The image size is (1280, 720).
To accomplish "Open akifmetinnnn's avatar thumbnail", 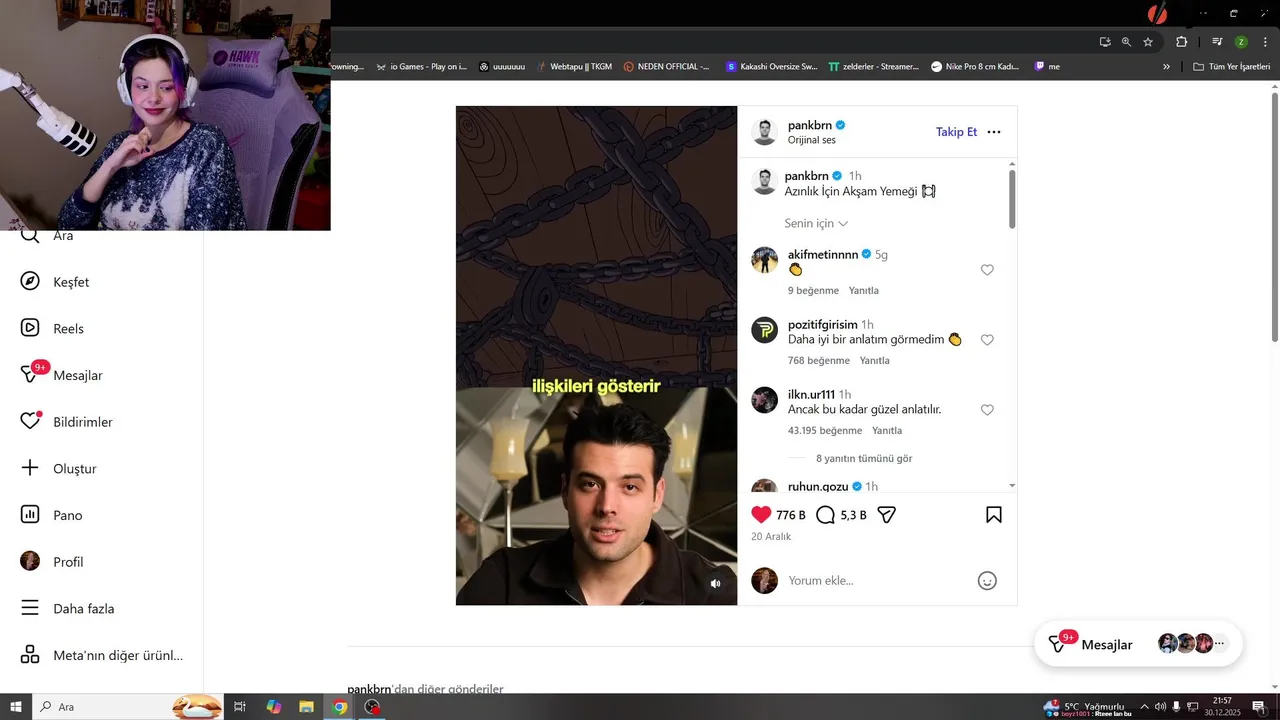I will [x=764, y=260].
